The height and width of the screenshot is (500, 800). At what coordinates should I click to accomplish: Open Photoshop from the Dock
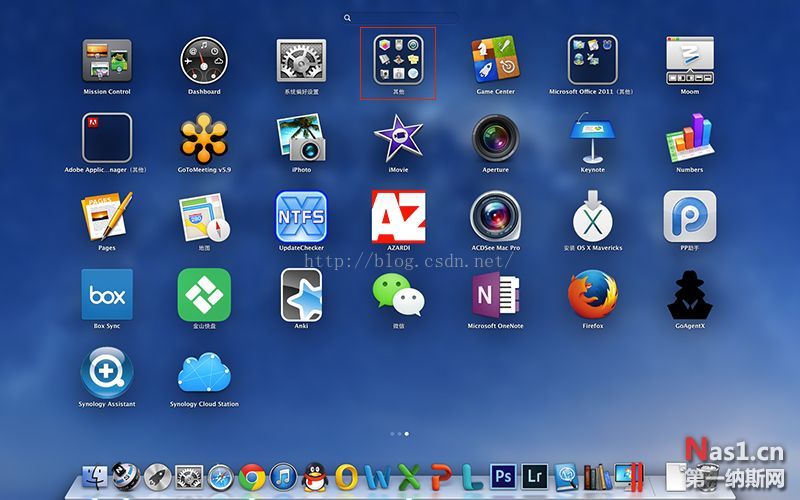[503, 477]
